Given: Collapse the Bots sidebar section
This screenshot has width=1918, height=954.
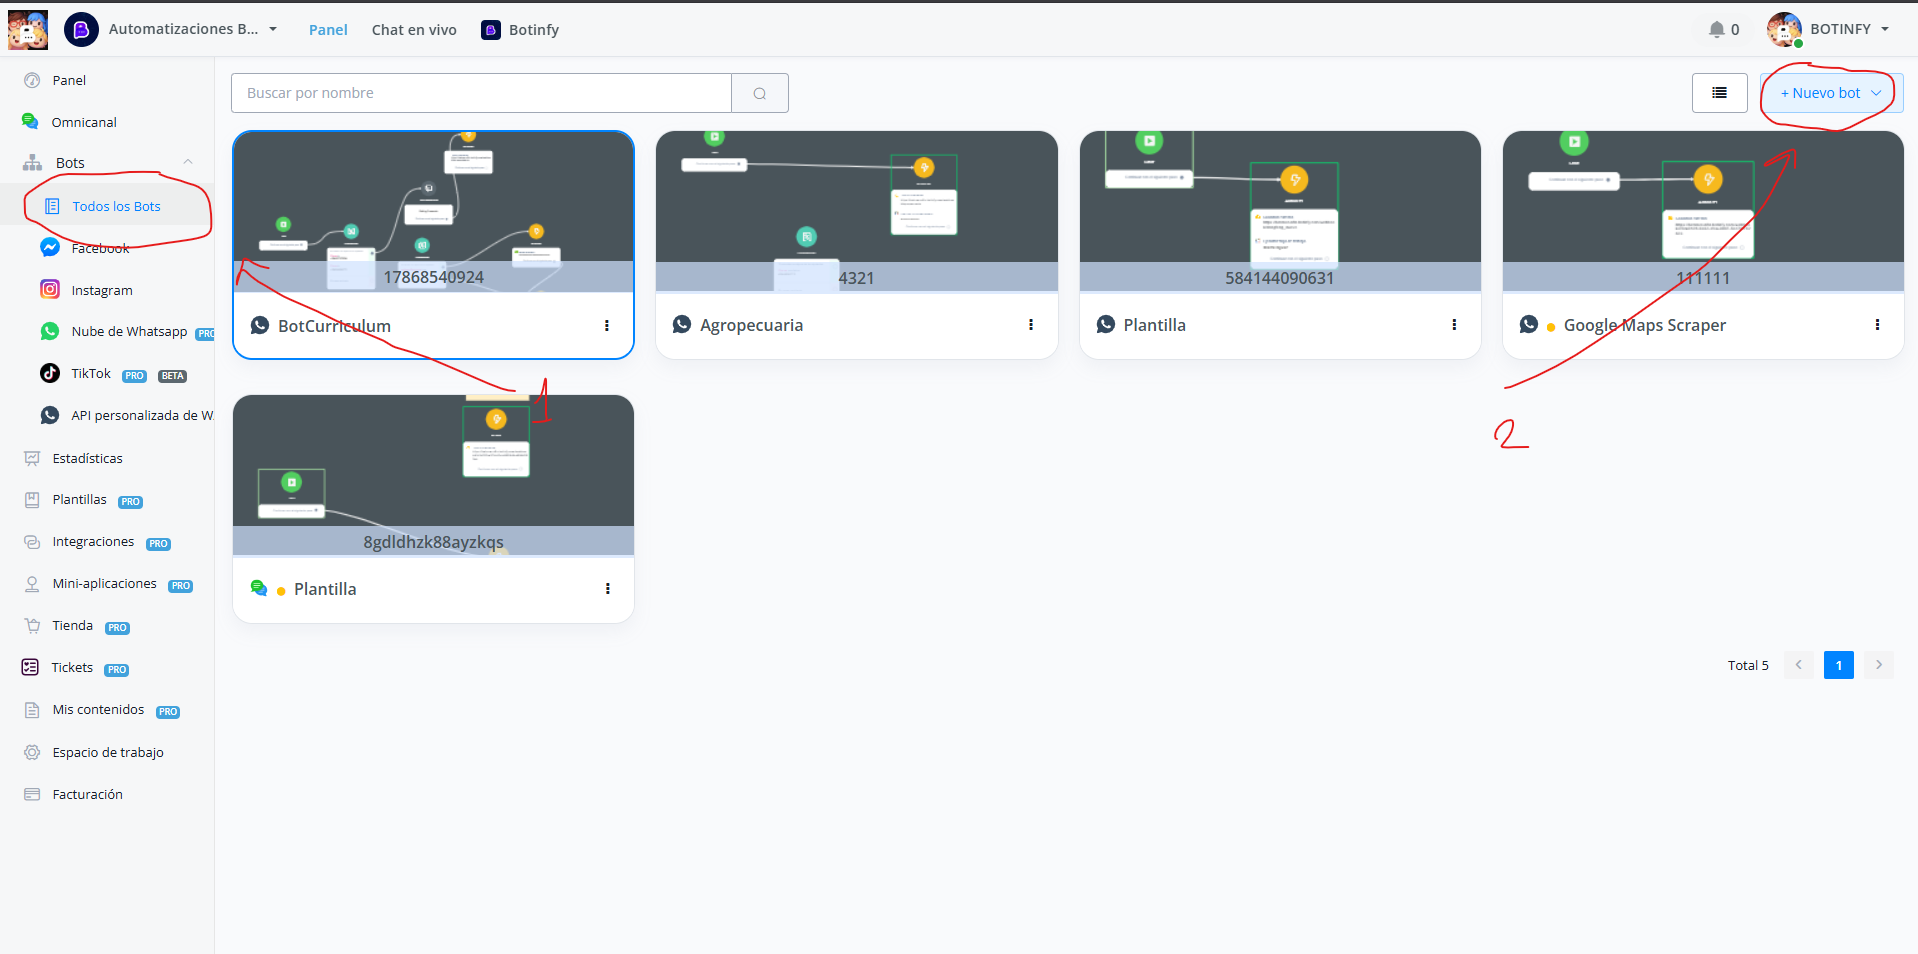Looking at the screenshot, I should 187,162.
